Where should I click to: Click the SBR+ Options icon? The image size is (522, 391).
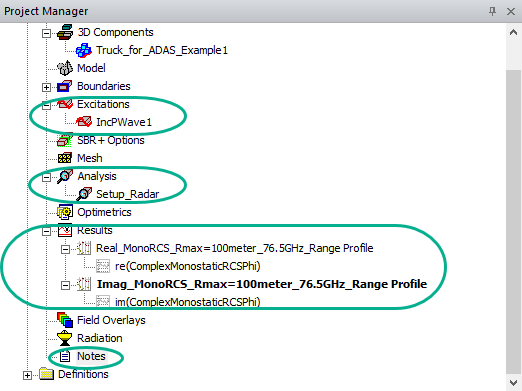[65, 140]
